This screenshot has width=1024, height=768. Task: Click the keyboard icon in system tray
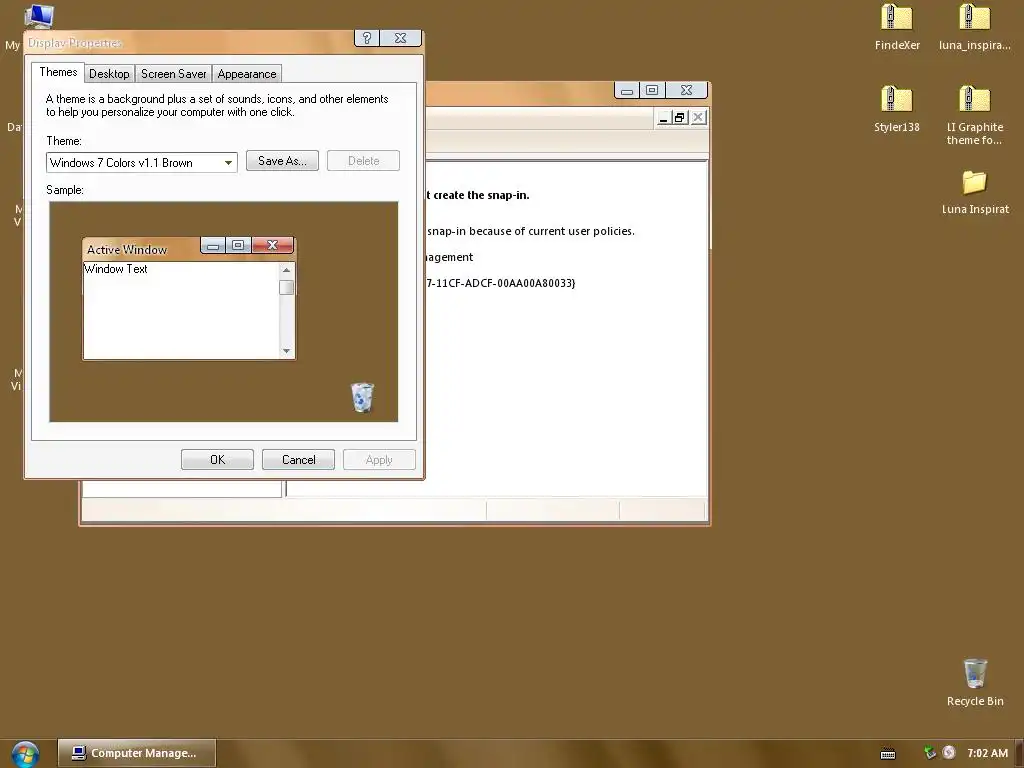(888, 754)
